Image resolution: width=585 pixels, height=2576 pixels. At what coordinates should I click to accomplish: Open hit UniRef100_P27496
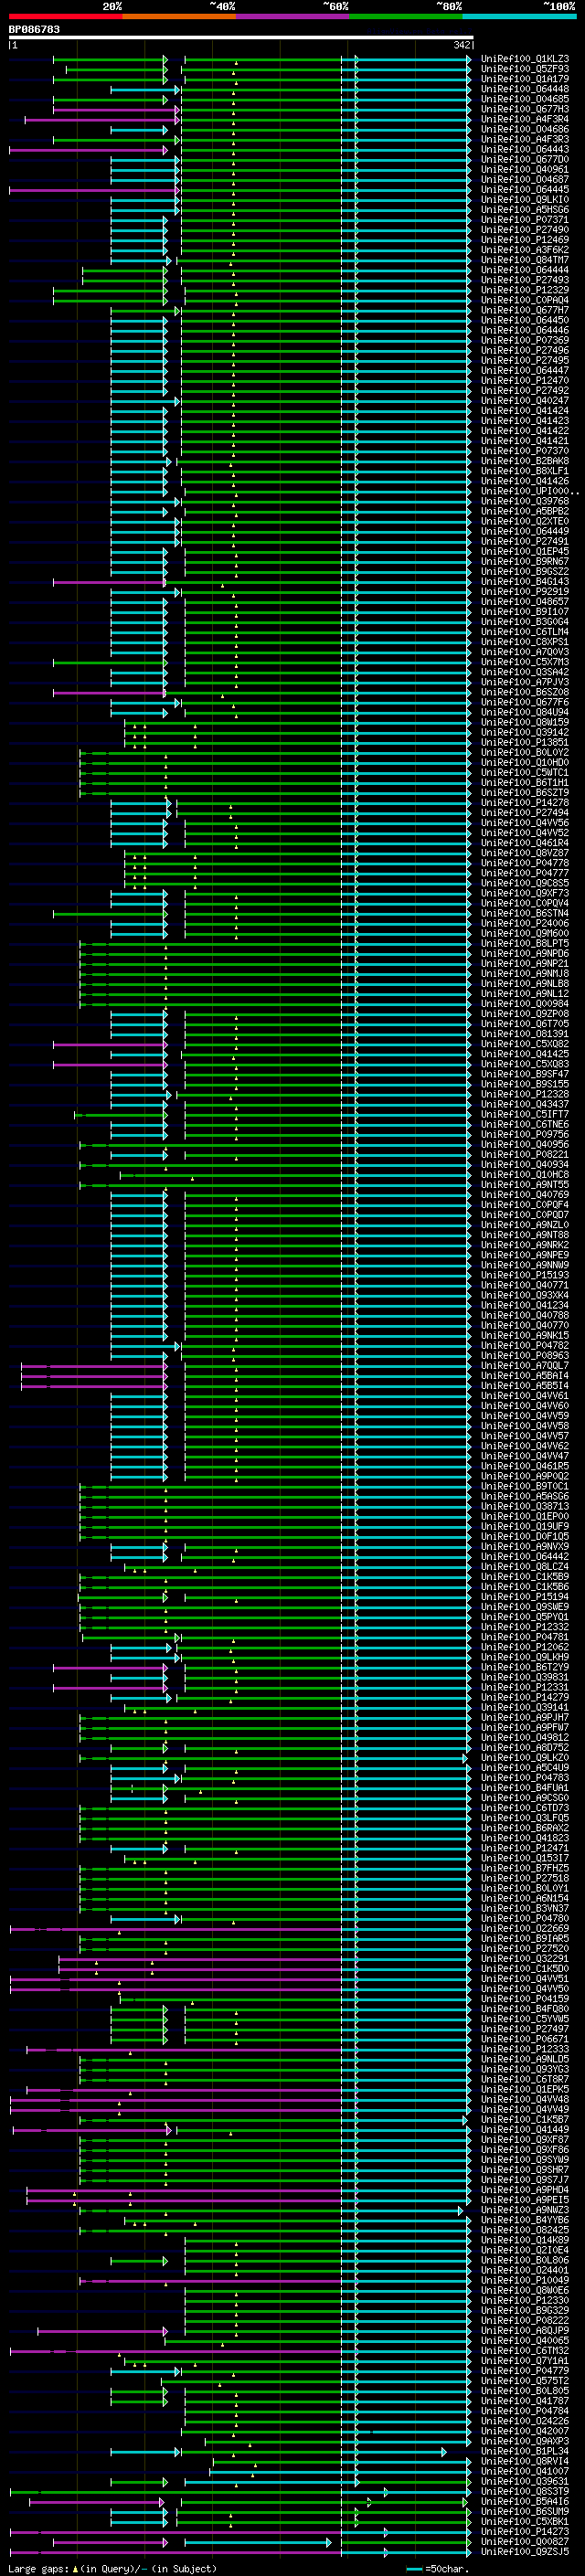(525, 351)
